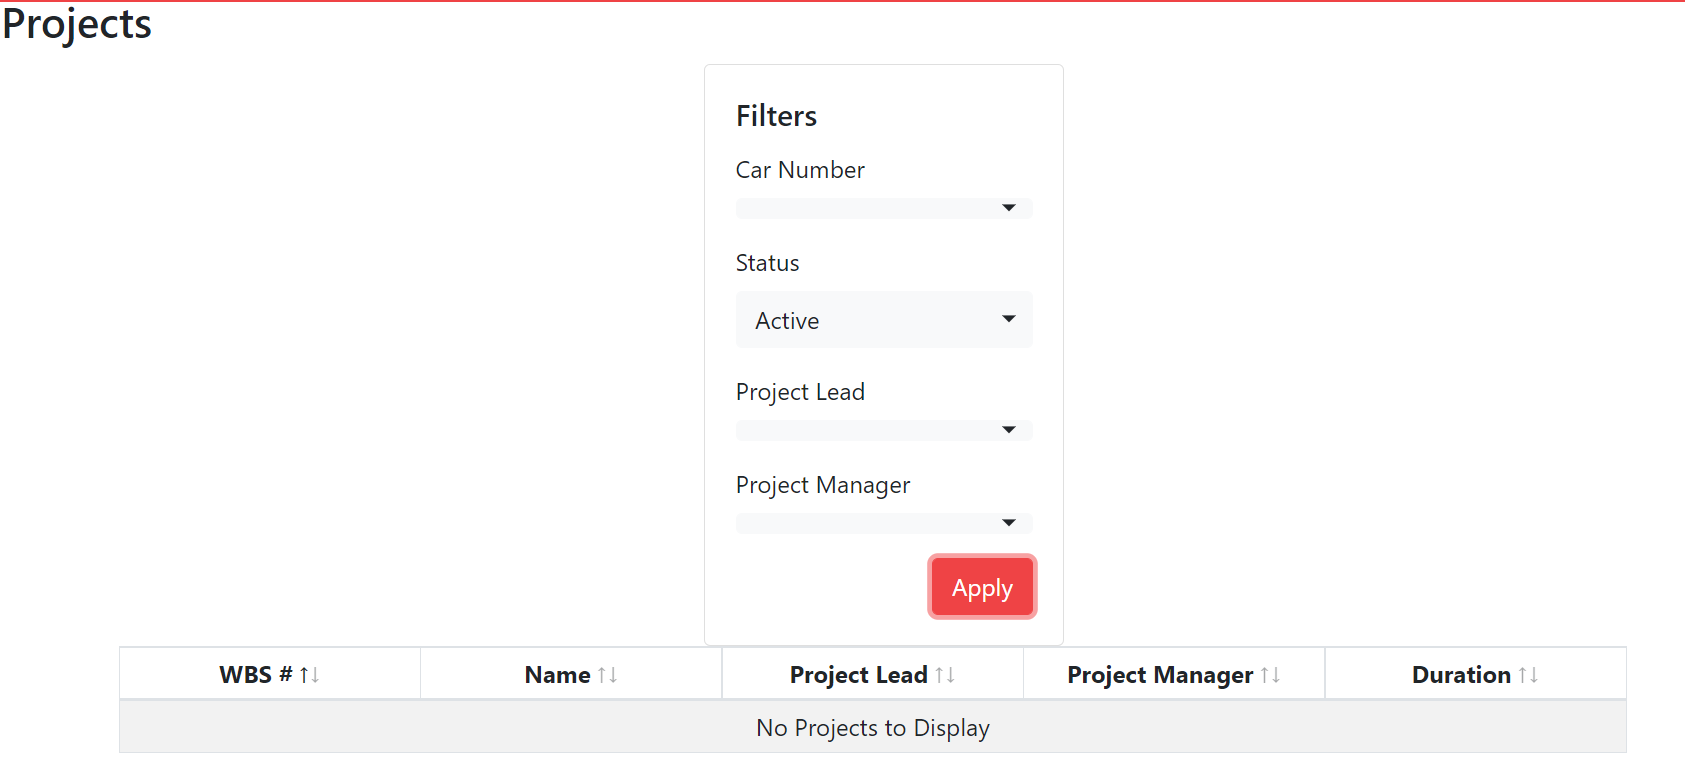The height and width of the screenshot is (782, 1685).
Task: Select the Filters panel title
Action: tap(776, 115)
